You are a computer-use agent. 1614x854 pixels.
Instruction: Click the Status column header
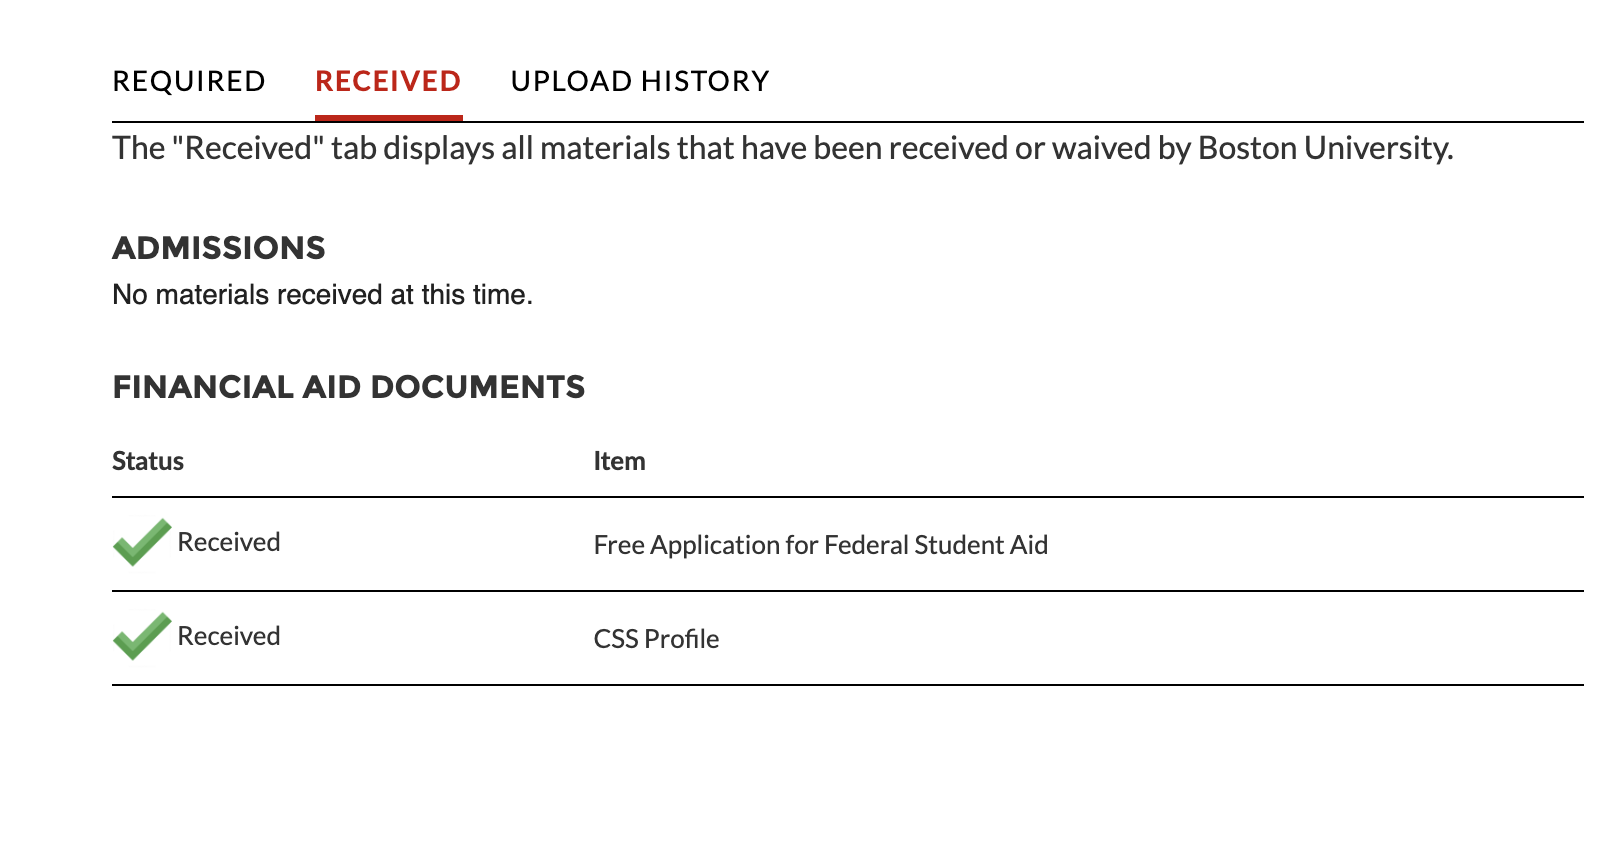[x=148, y=461]
